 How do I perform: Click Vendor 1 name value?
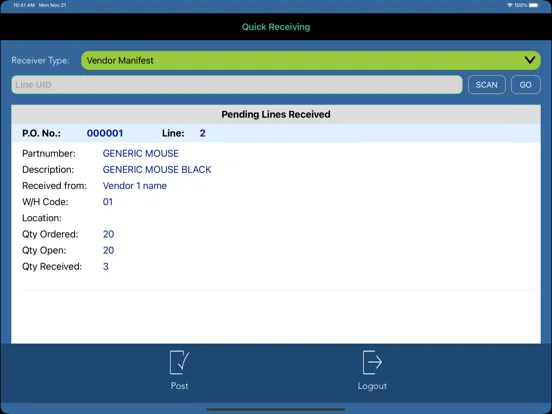tap(134, 186)
